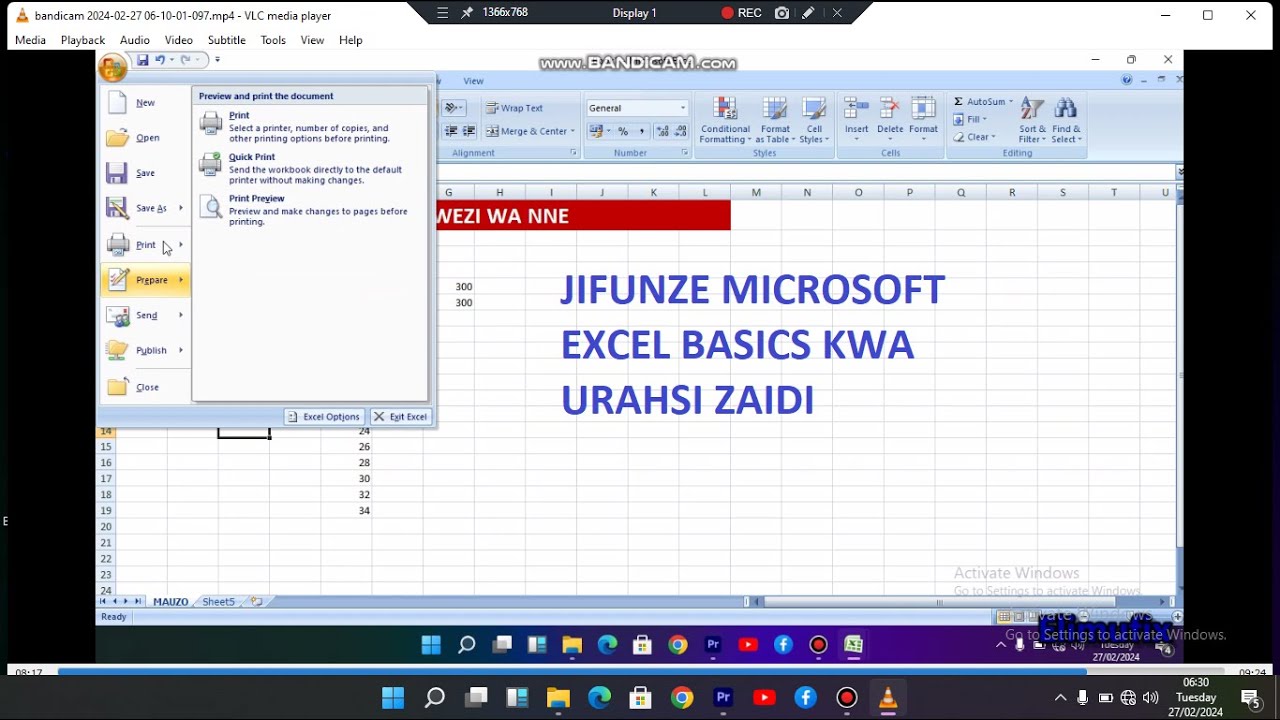Click Save icon in Quick Access Toolbar

pyautogui.click(x=143, y=60)
